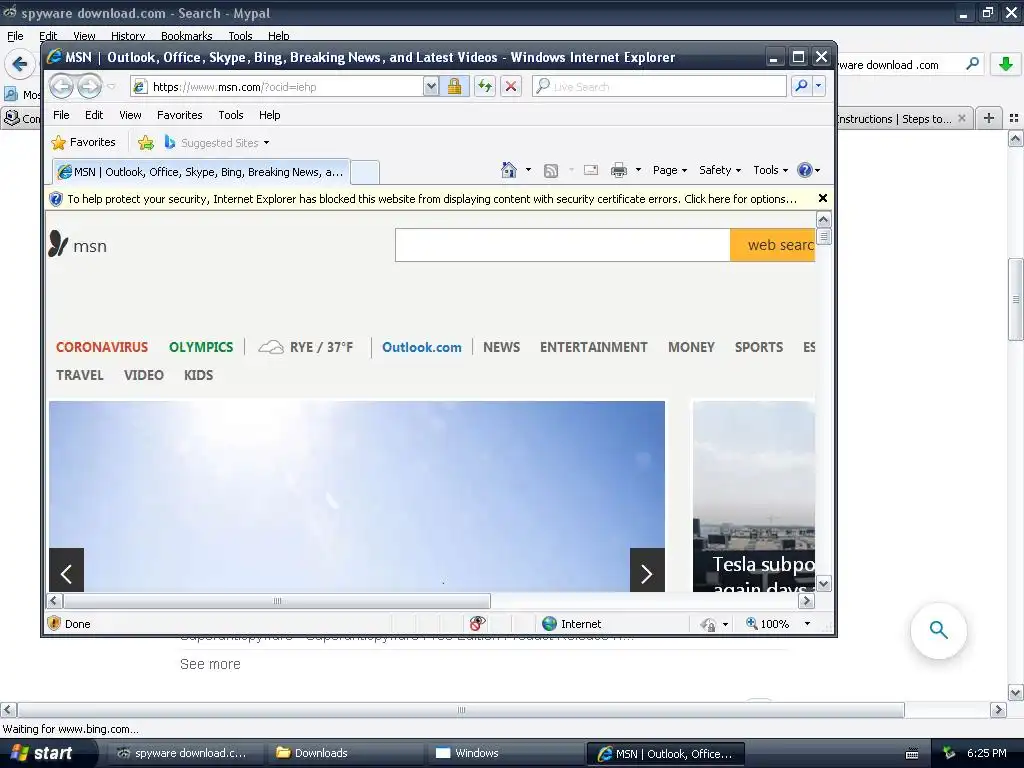Click the previous slide arrow on carousel
Viewport: 1024px width, 768px height.
(x=67, y=570)
